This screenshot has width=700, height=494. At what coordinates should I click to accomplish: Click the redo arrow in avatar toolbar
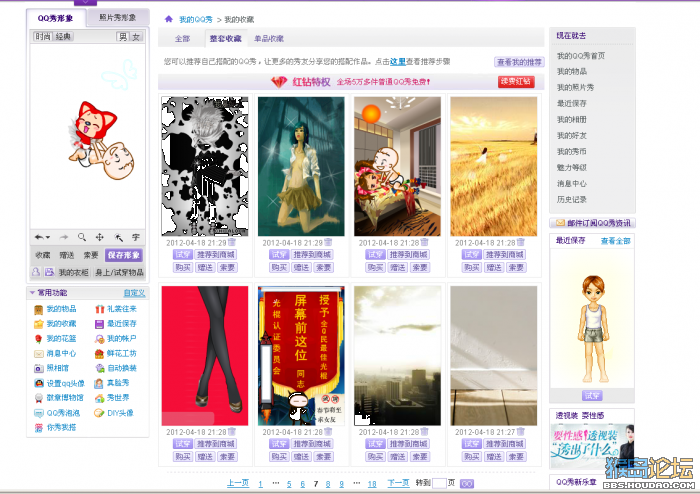[x=64, y=237]
